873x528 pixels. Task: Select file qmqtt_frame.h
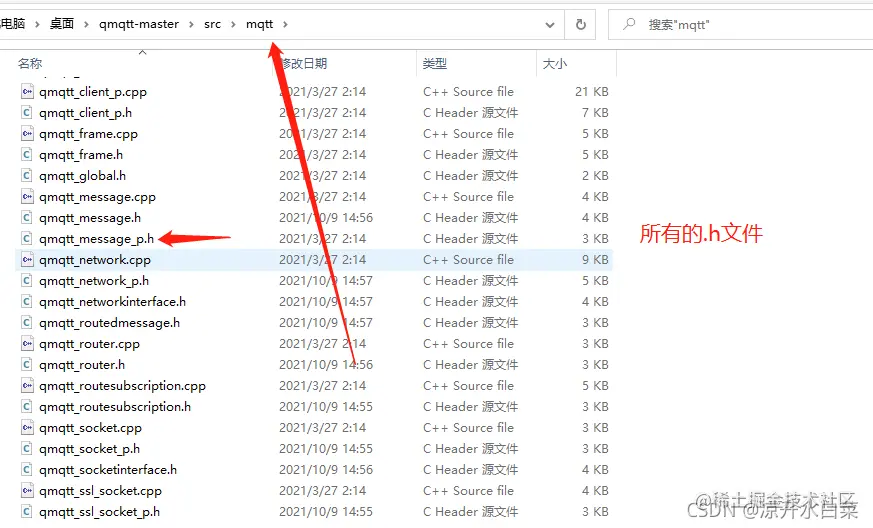(81, 155)
